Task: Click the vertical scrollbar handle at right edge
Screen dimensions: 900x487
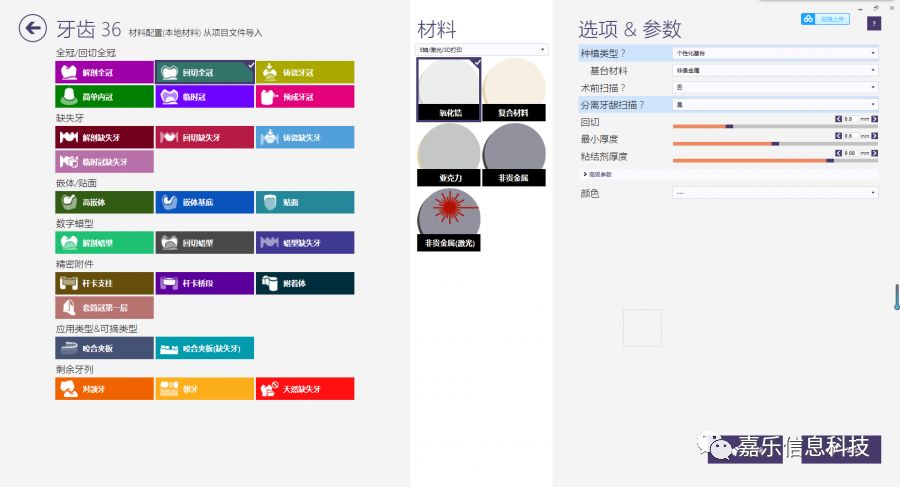Action: pos(897,296)
